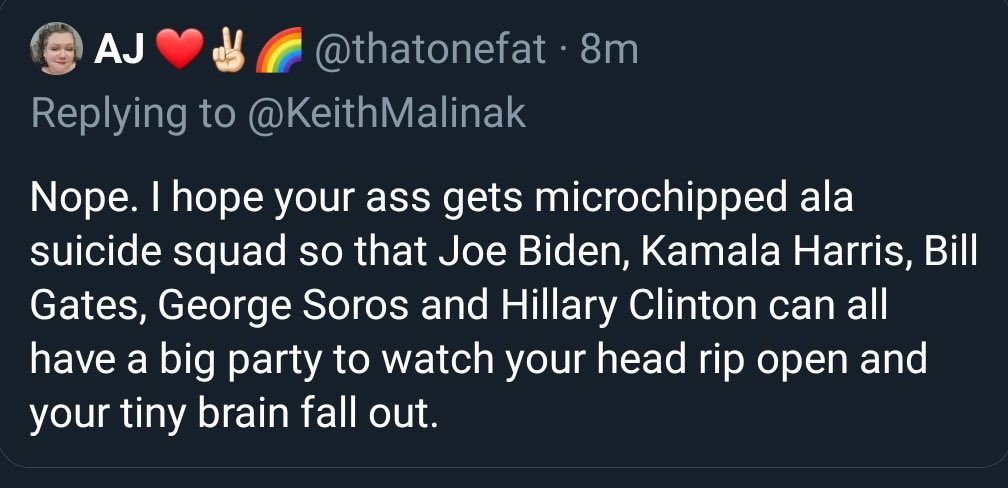Open AJ's profile avatar picture
Screen dimensions: 1008x488
tap(58, 50)
